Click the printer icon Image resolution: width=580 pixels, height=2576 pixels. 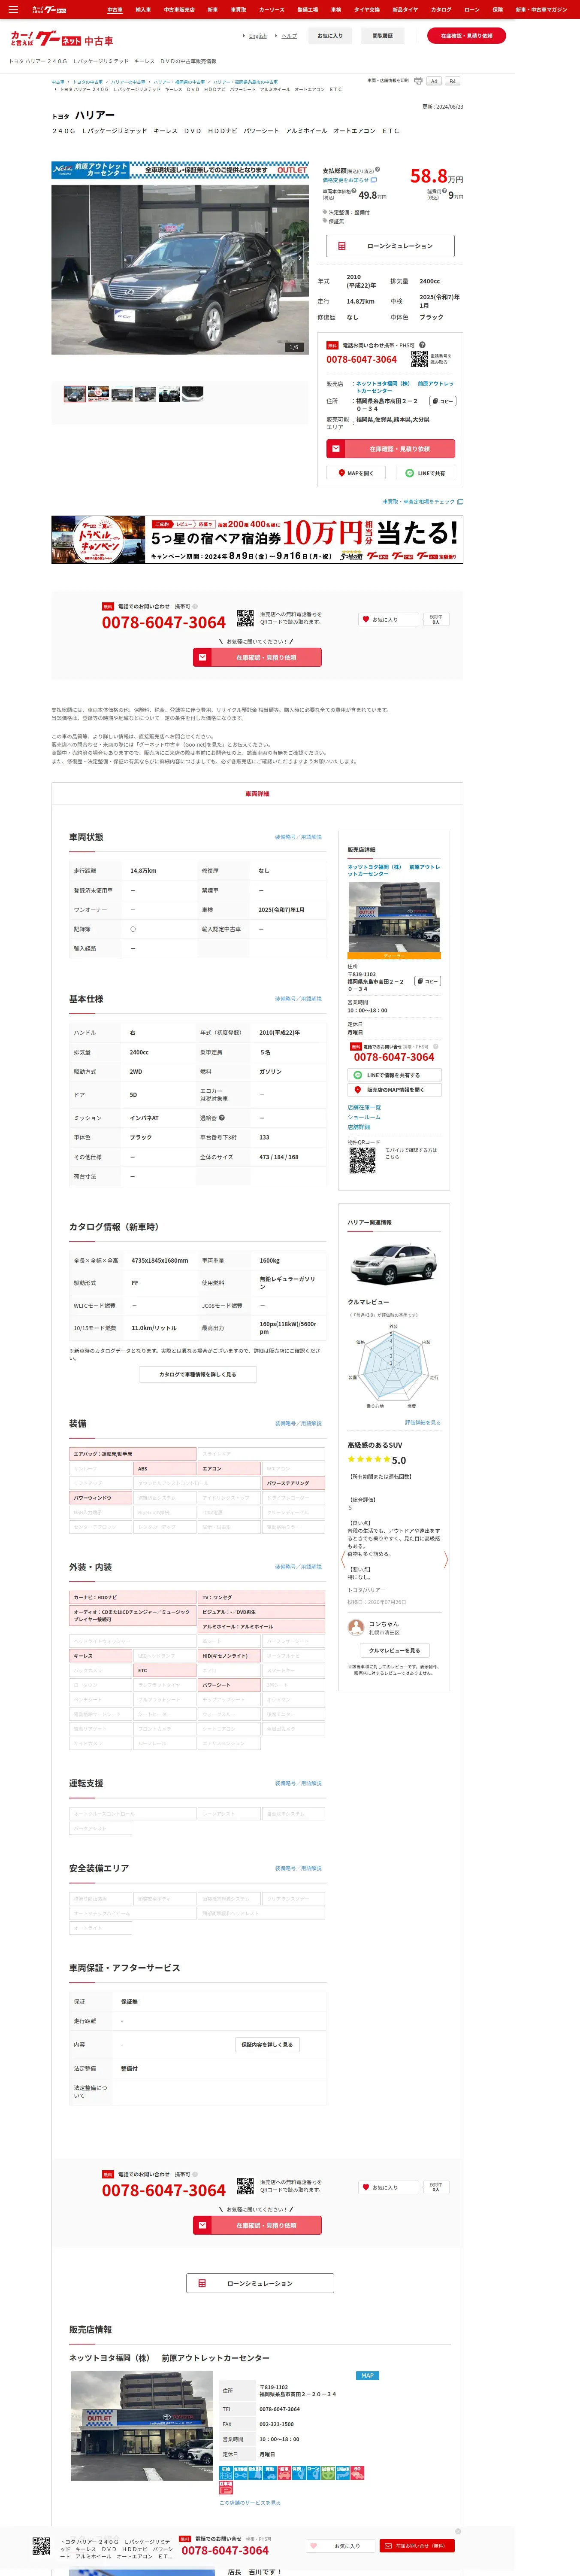click(418, 81)
